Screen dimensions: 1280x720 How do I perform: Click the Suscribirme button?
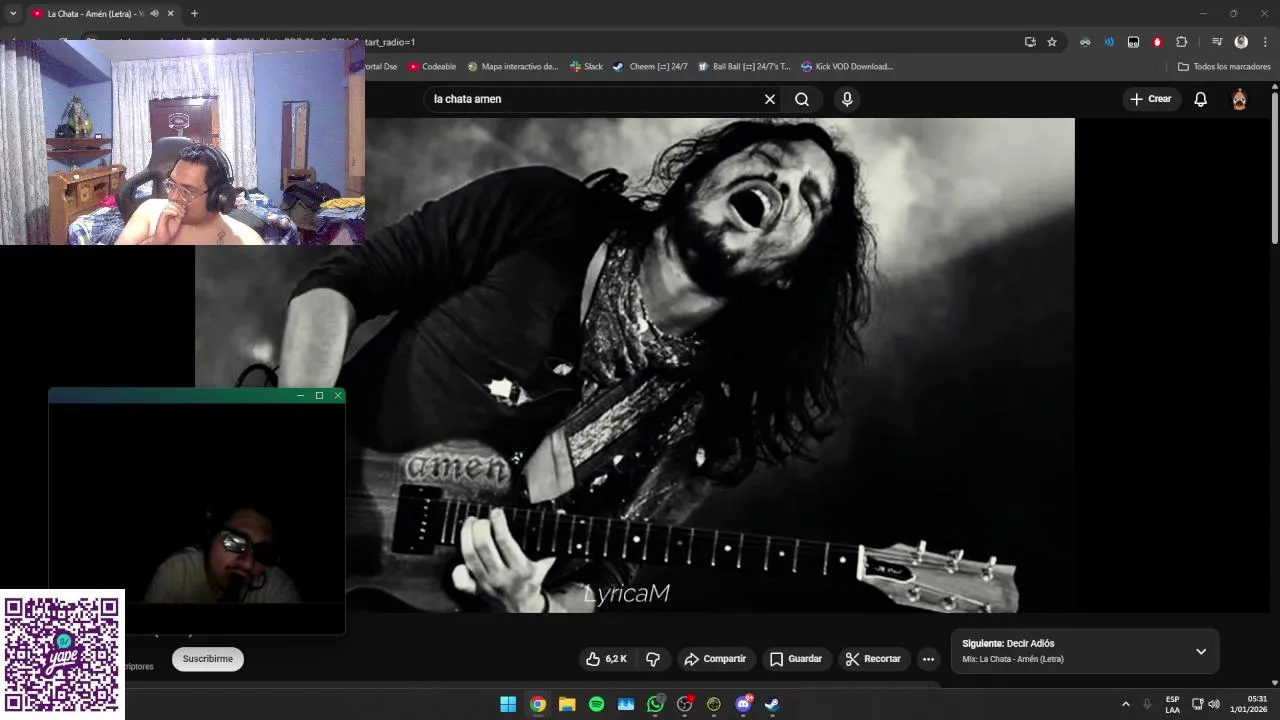[208, 659]
